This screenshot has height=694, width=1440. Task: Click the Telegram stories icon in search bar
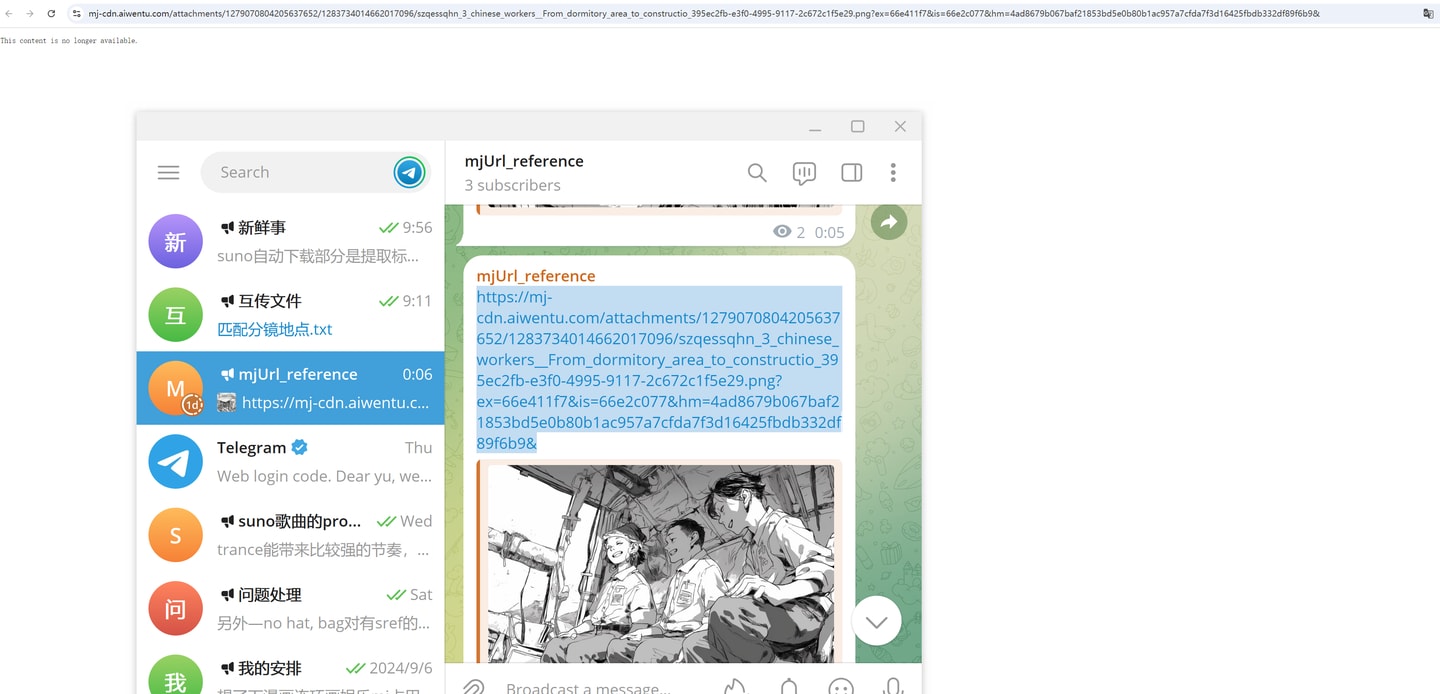click(x=409, y=172)
